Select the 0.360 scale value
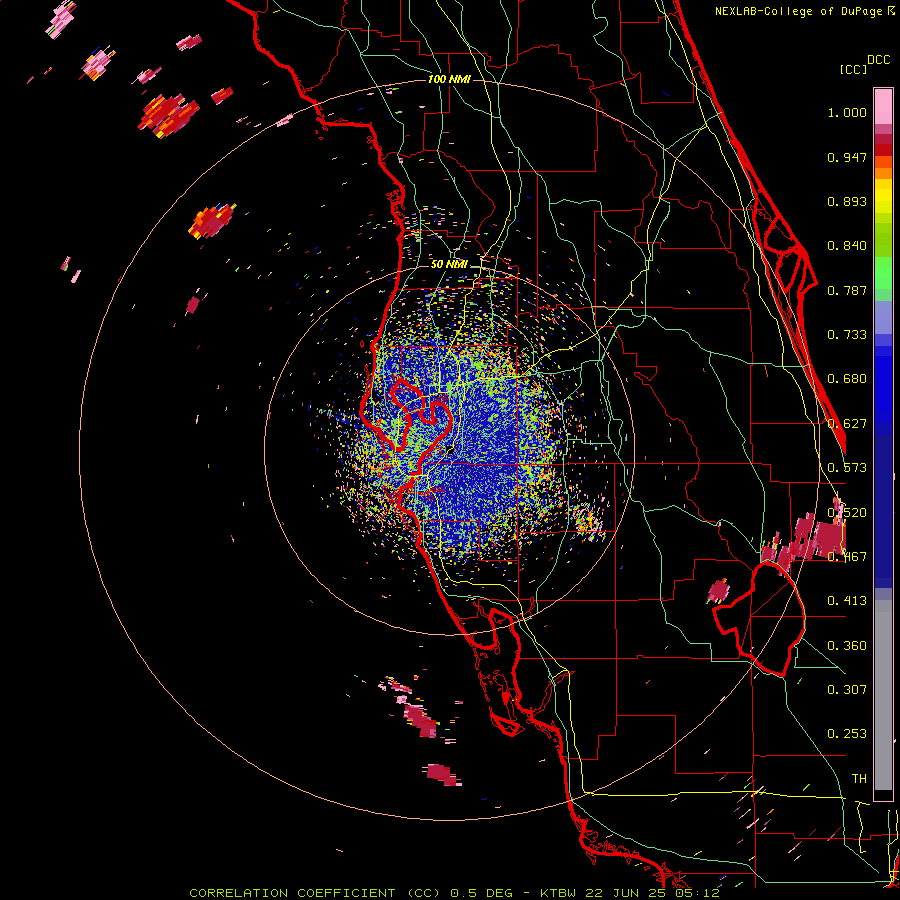Image resolution: width=900 pixels, height=900 pixels. tap(847, 646)
